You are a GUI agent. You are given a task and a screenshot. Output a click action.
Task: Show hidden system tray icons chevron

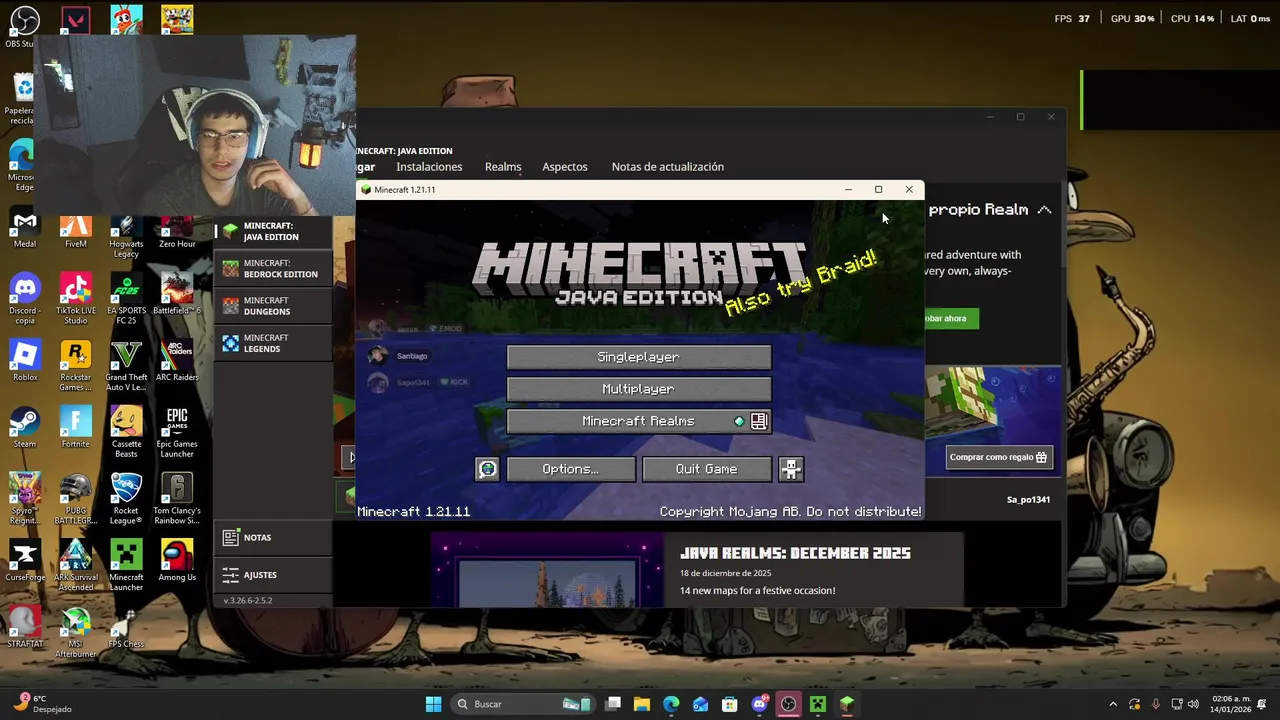click(x=1113, y=704)
